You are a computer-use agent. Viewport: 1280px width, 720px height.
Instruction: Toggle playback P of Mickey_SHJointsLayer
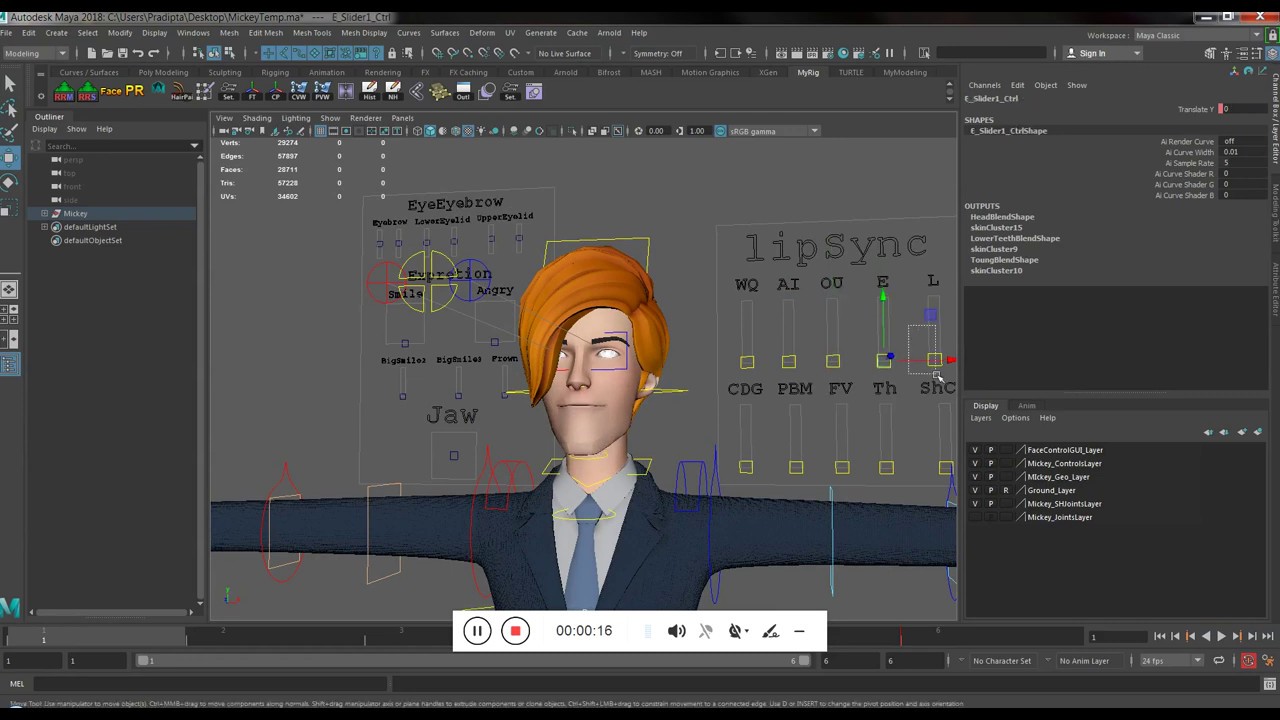pos(991,504)
